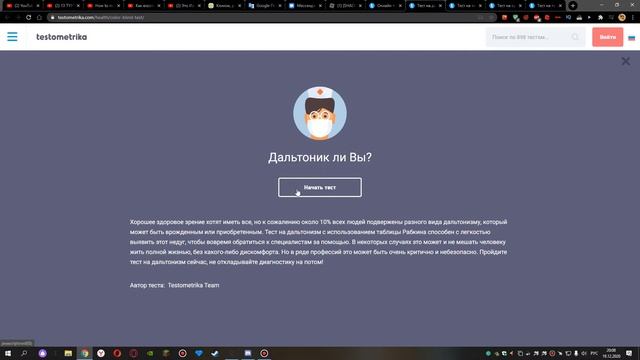This screenshot has height=360, width=640.
Task: Switch to the Мессенджер tab
Action: (304, 6)
